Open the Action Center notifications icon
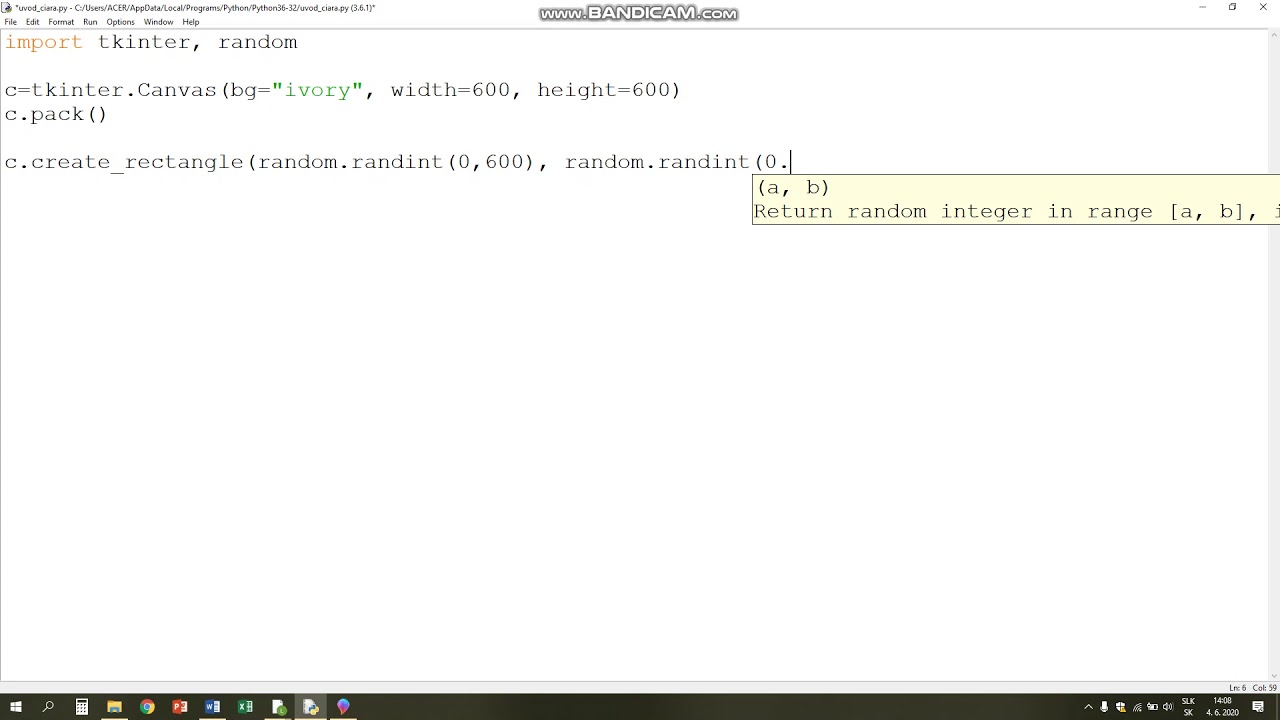 (x=1258, y=707)
